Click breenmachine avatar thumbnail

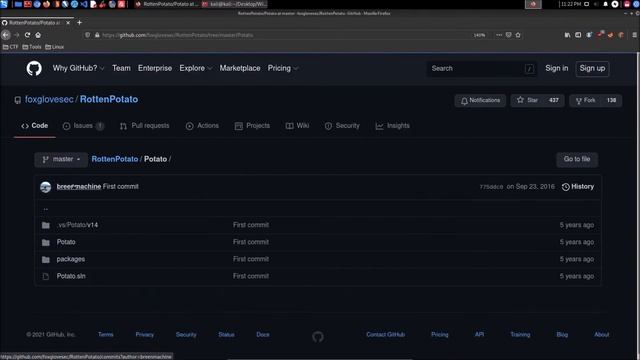pos(46,187)
